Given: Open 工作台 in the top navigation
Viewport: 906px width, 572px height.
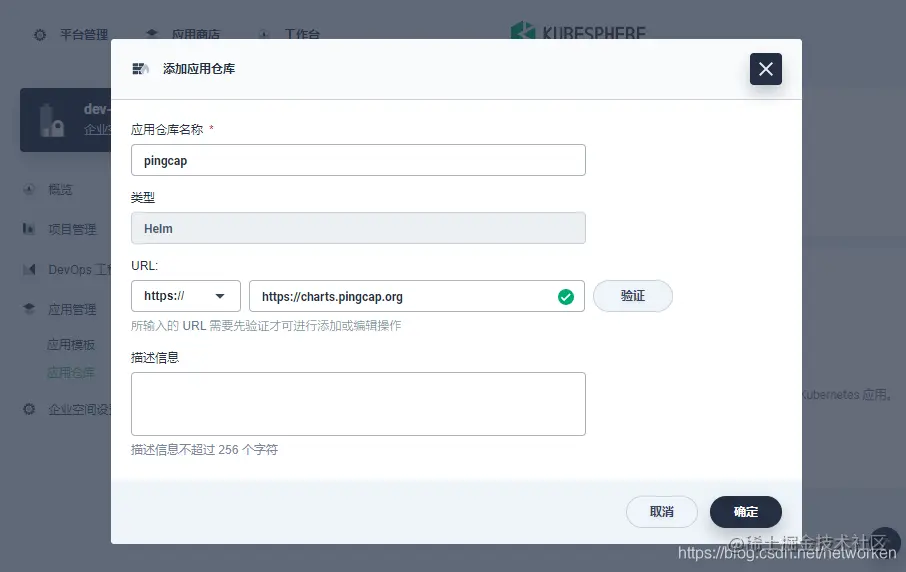Looking at the screenshot, I should [302, 34].
